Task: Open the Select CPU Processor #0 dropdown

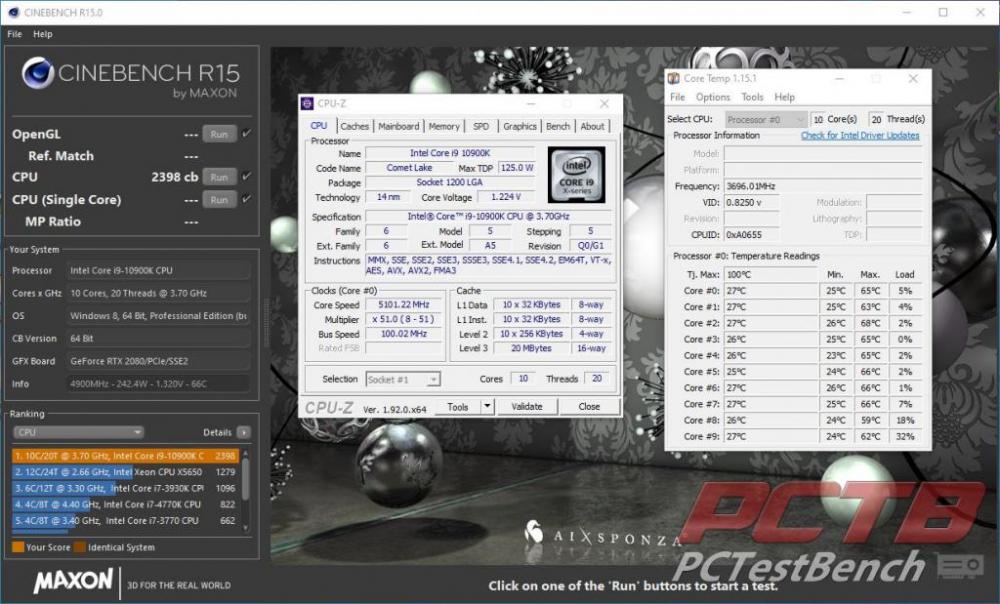Action: click(x=766, y=119)
